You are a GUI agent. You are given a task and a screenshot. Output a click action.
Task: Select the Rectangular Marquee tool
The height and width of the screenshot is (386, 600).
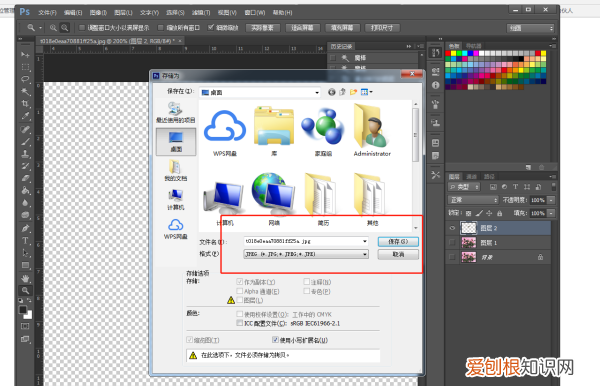tap(25, 67)
